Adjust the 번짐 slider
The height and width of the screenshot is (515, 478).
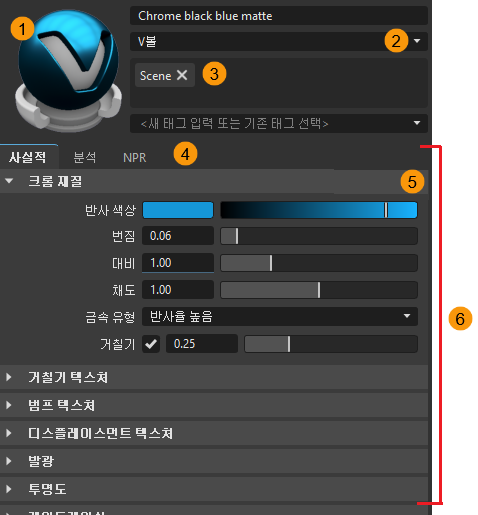[x=319, y=236]
